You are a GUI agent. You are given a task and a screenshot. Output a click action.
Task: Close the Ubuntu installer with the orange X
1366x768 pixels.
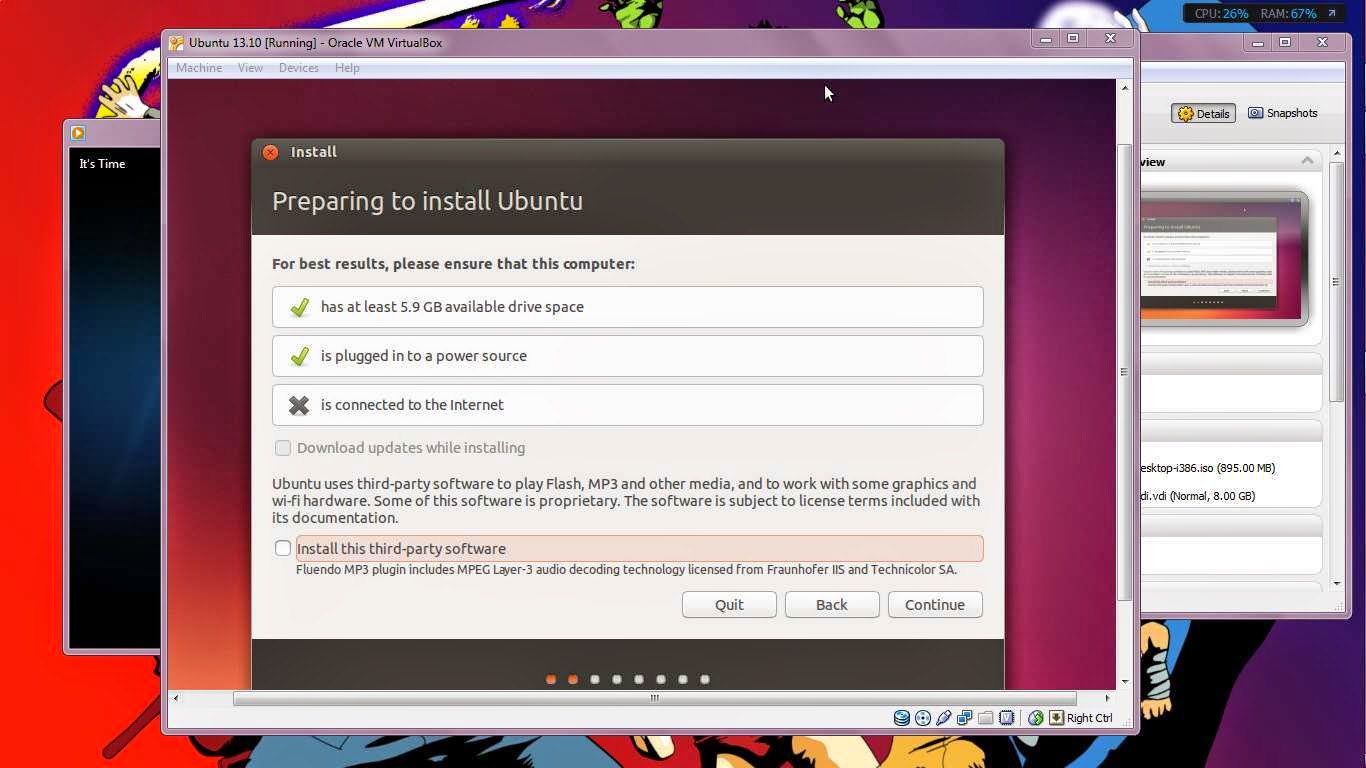tap(270, 152)
